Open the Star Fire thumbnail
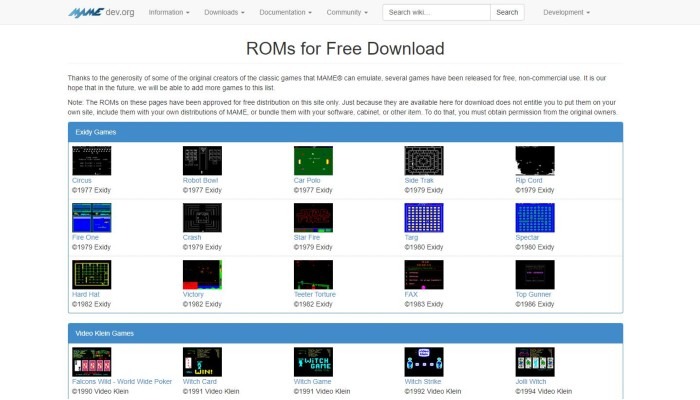The image size is (700, 400). (x=313, y=218)
